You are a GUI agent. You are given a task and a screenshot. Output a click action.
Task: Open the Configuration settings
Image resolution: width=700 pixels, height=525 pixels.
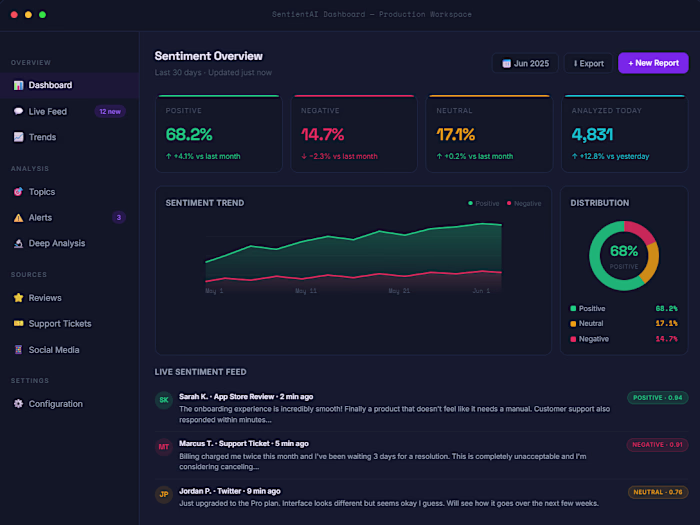(x=70, y=404)
